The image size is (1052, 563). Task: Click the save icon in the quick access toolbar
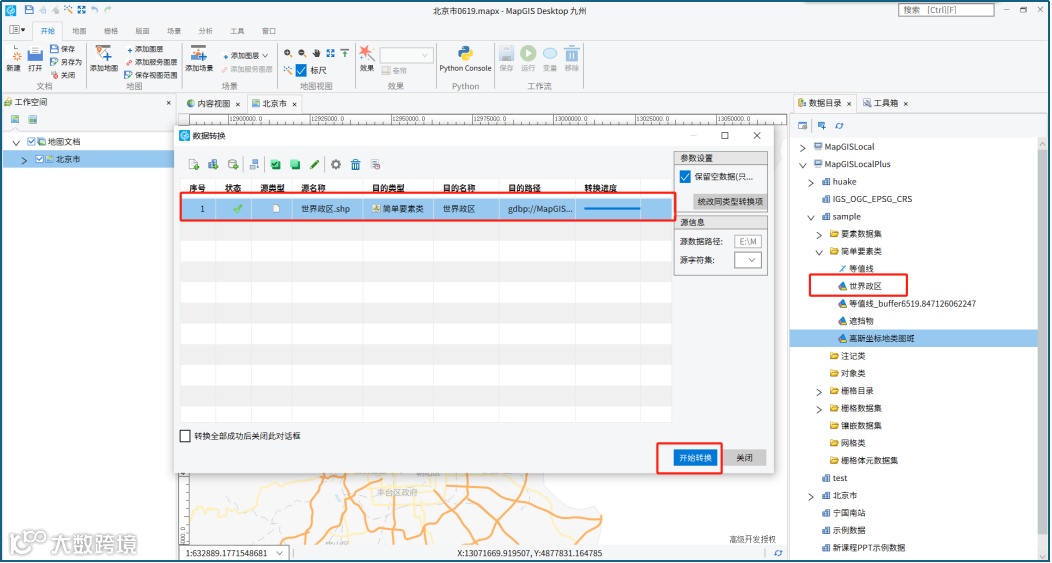point(28,10)
